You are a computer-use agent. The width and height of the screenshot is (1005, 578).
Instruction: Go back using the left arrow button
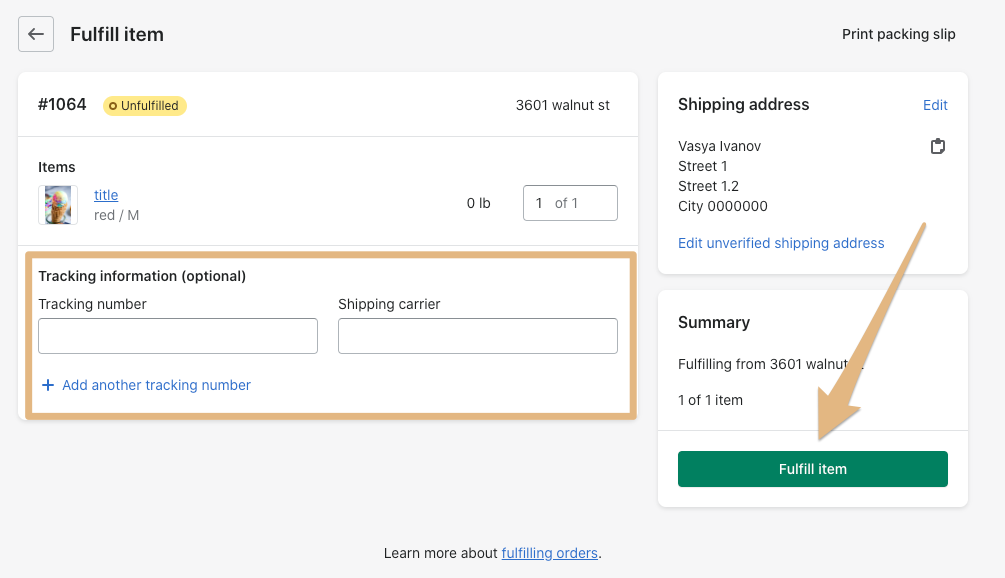tap(36, 34)
